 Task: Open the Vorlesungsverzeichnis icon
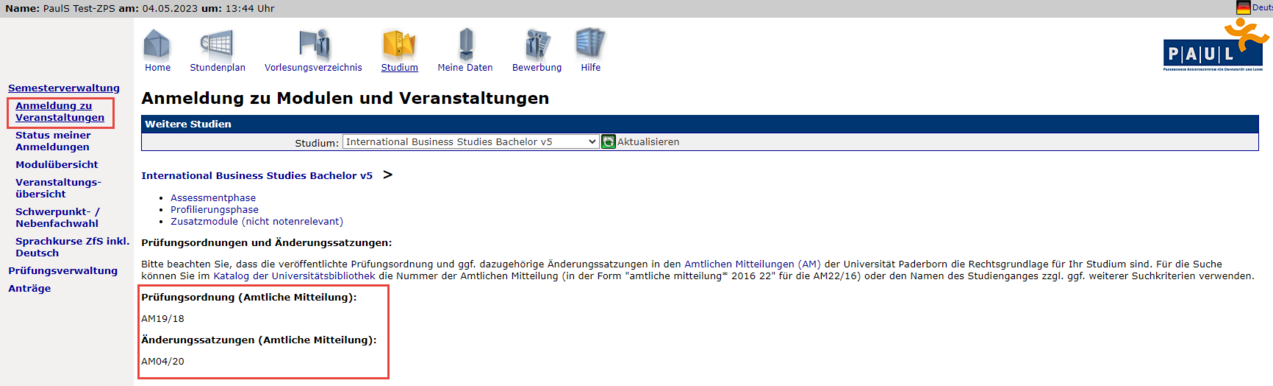pyautogui.click(x=313, y=45)
